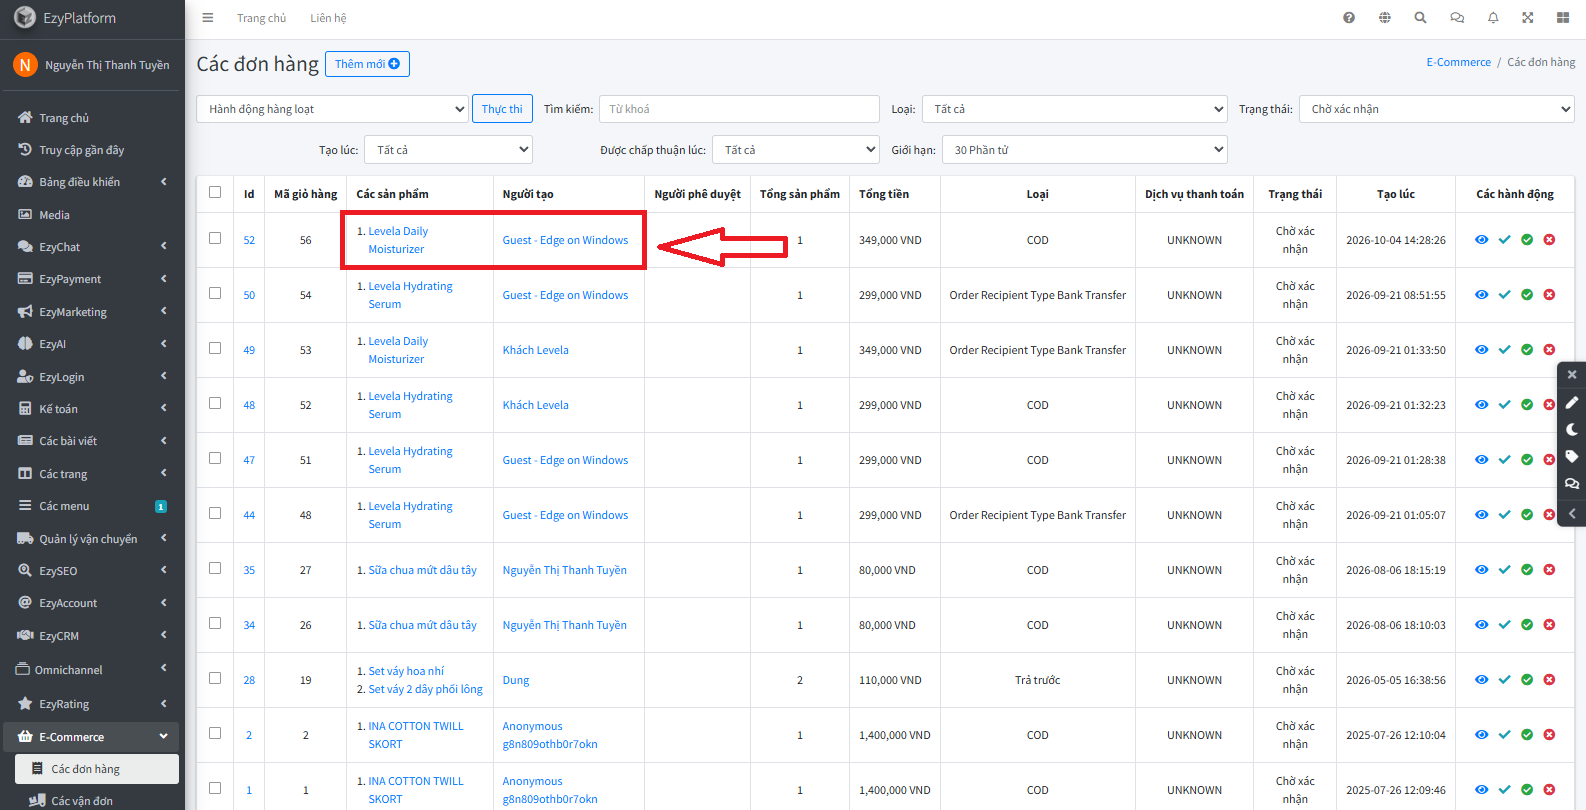The height and width of the screenshot is (810, 1586).
Task: View order 28 details via eye icon
Action: click(1481, 680)
